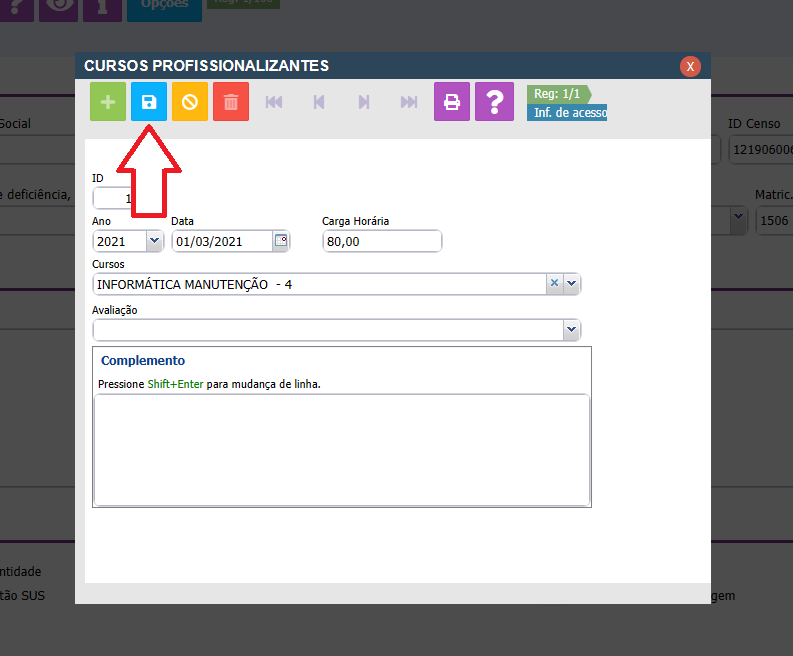Click the red trash delete icon
The image size is (793, 656).
click(231, 102)
